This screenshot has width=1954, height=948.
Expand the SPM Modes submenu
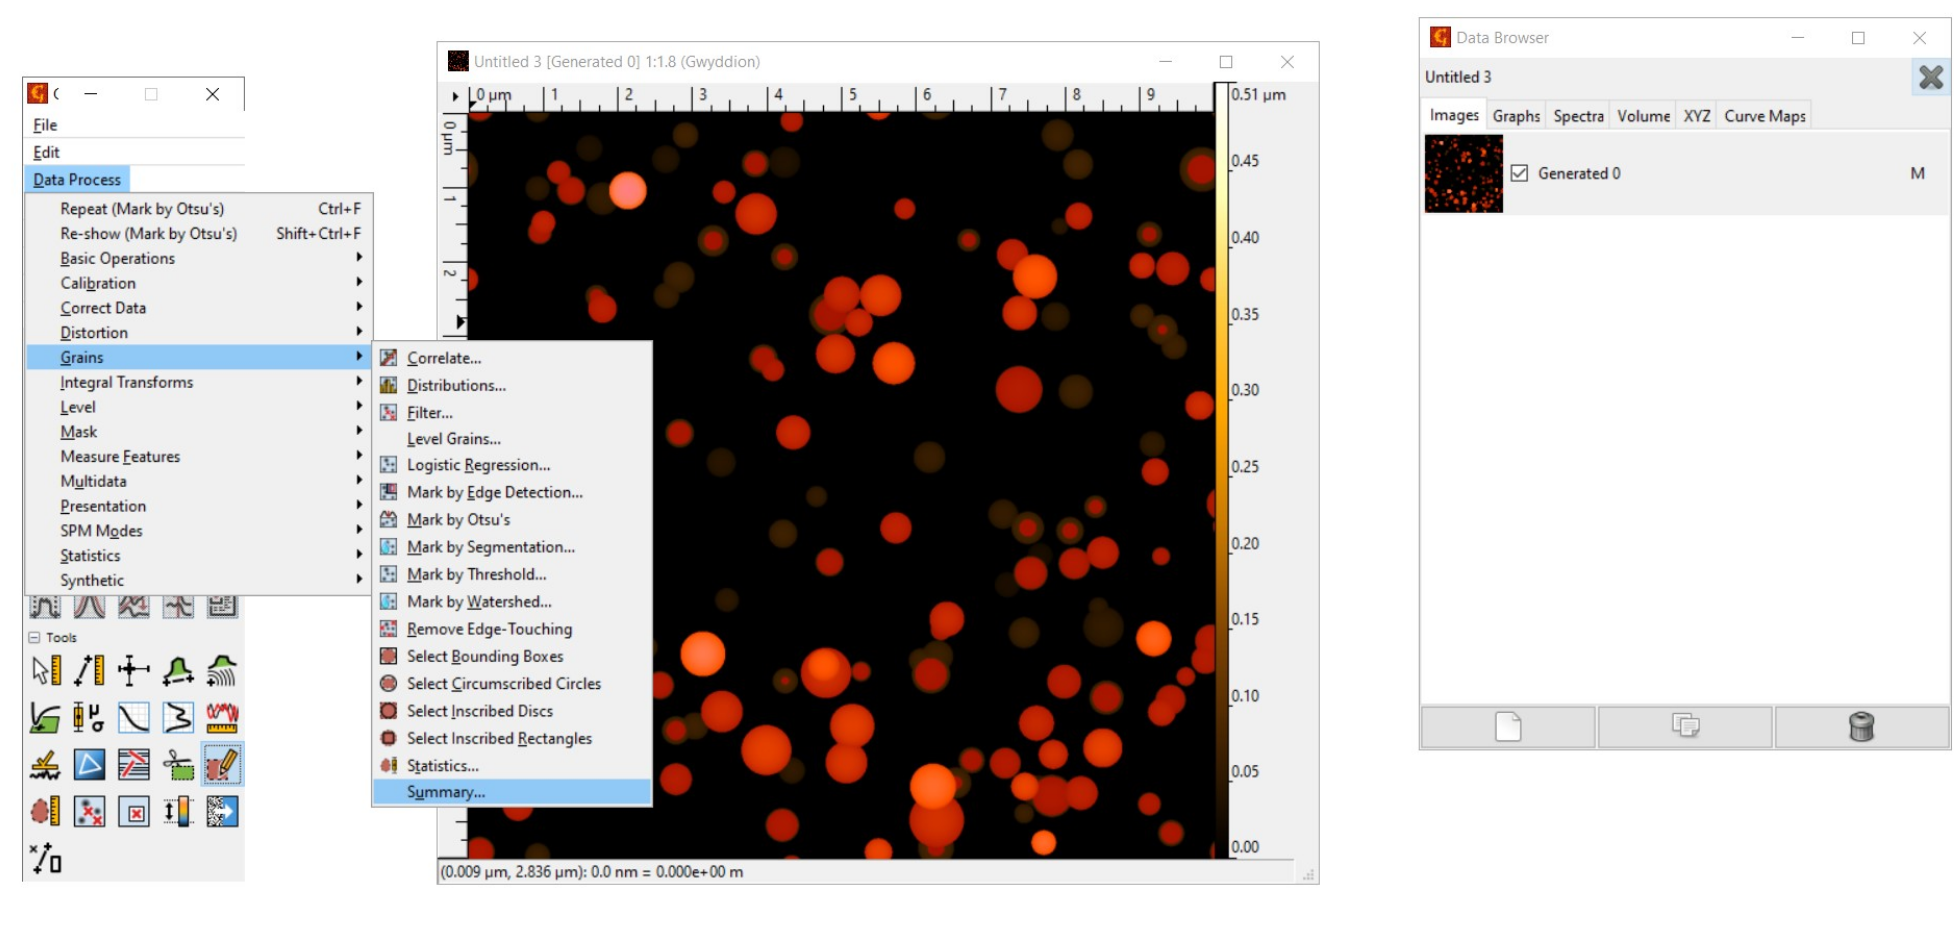200,530
